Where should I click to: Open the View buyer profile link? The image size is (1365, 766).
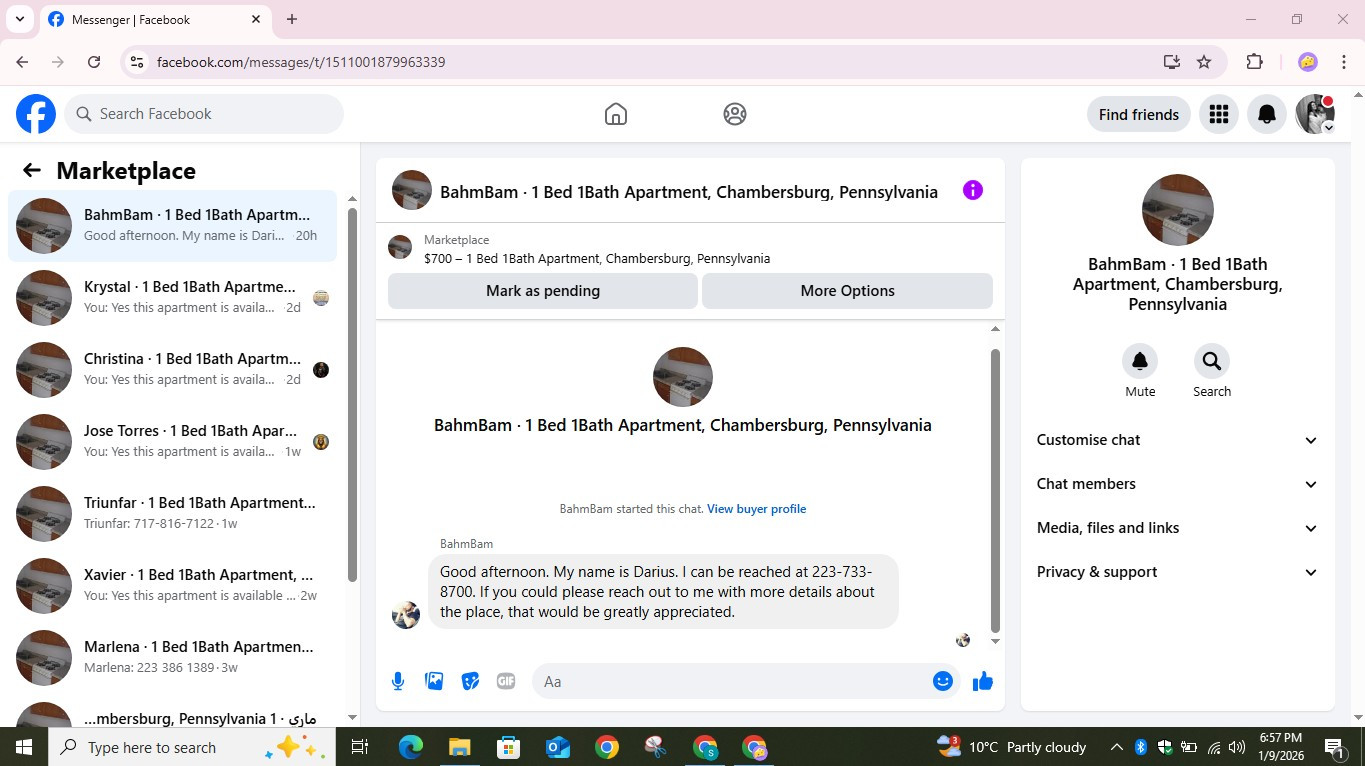756,509
